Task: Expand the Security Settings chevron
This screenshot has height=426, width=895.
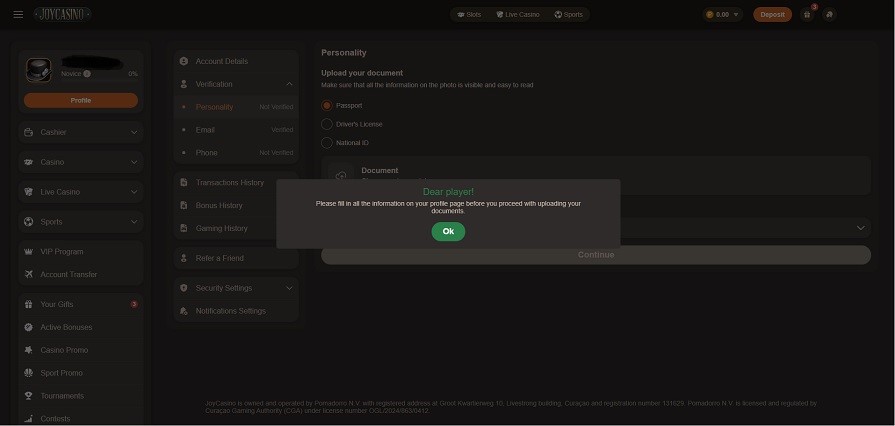Action: pos(289,288)
